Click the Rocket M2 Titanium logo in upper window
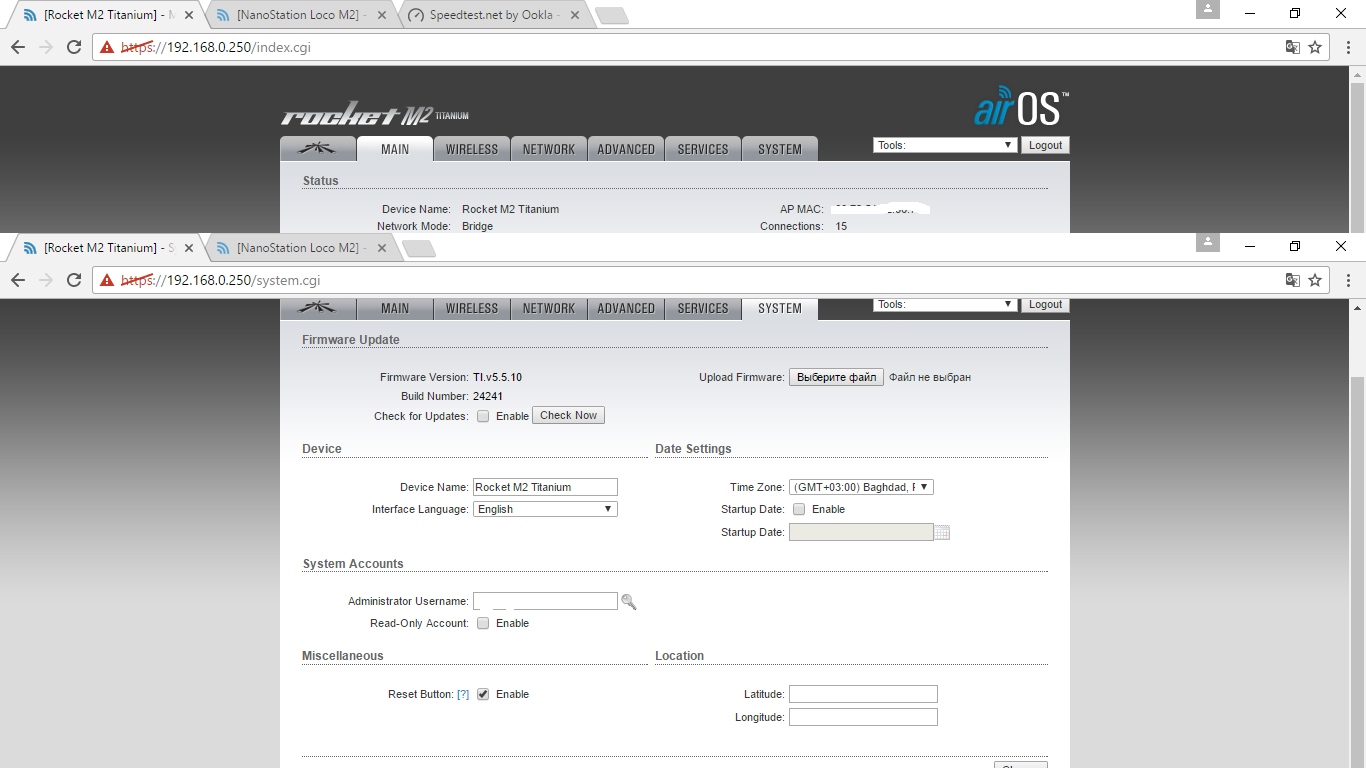Viewport: 1366px width, 768px height. point(375,116)
